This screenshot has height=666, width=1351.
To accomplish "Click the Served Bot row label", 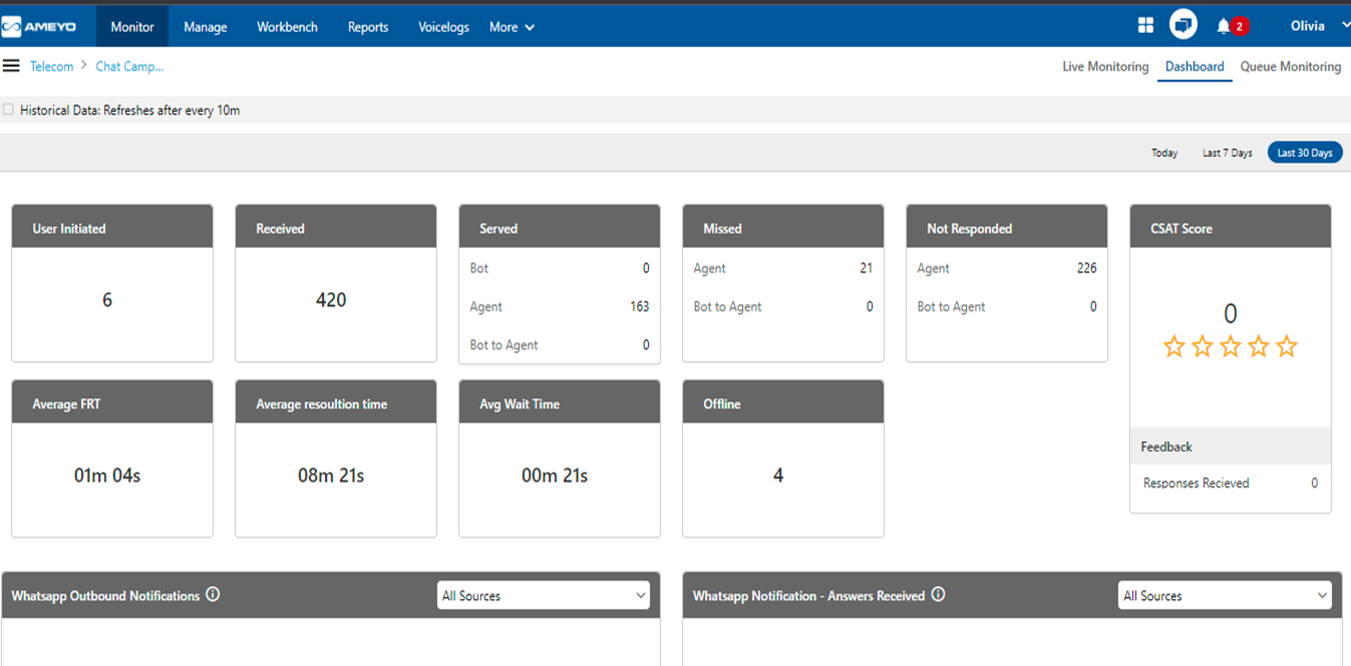I will click(479, 268).
